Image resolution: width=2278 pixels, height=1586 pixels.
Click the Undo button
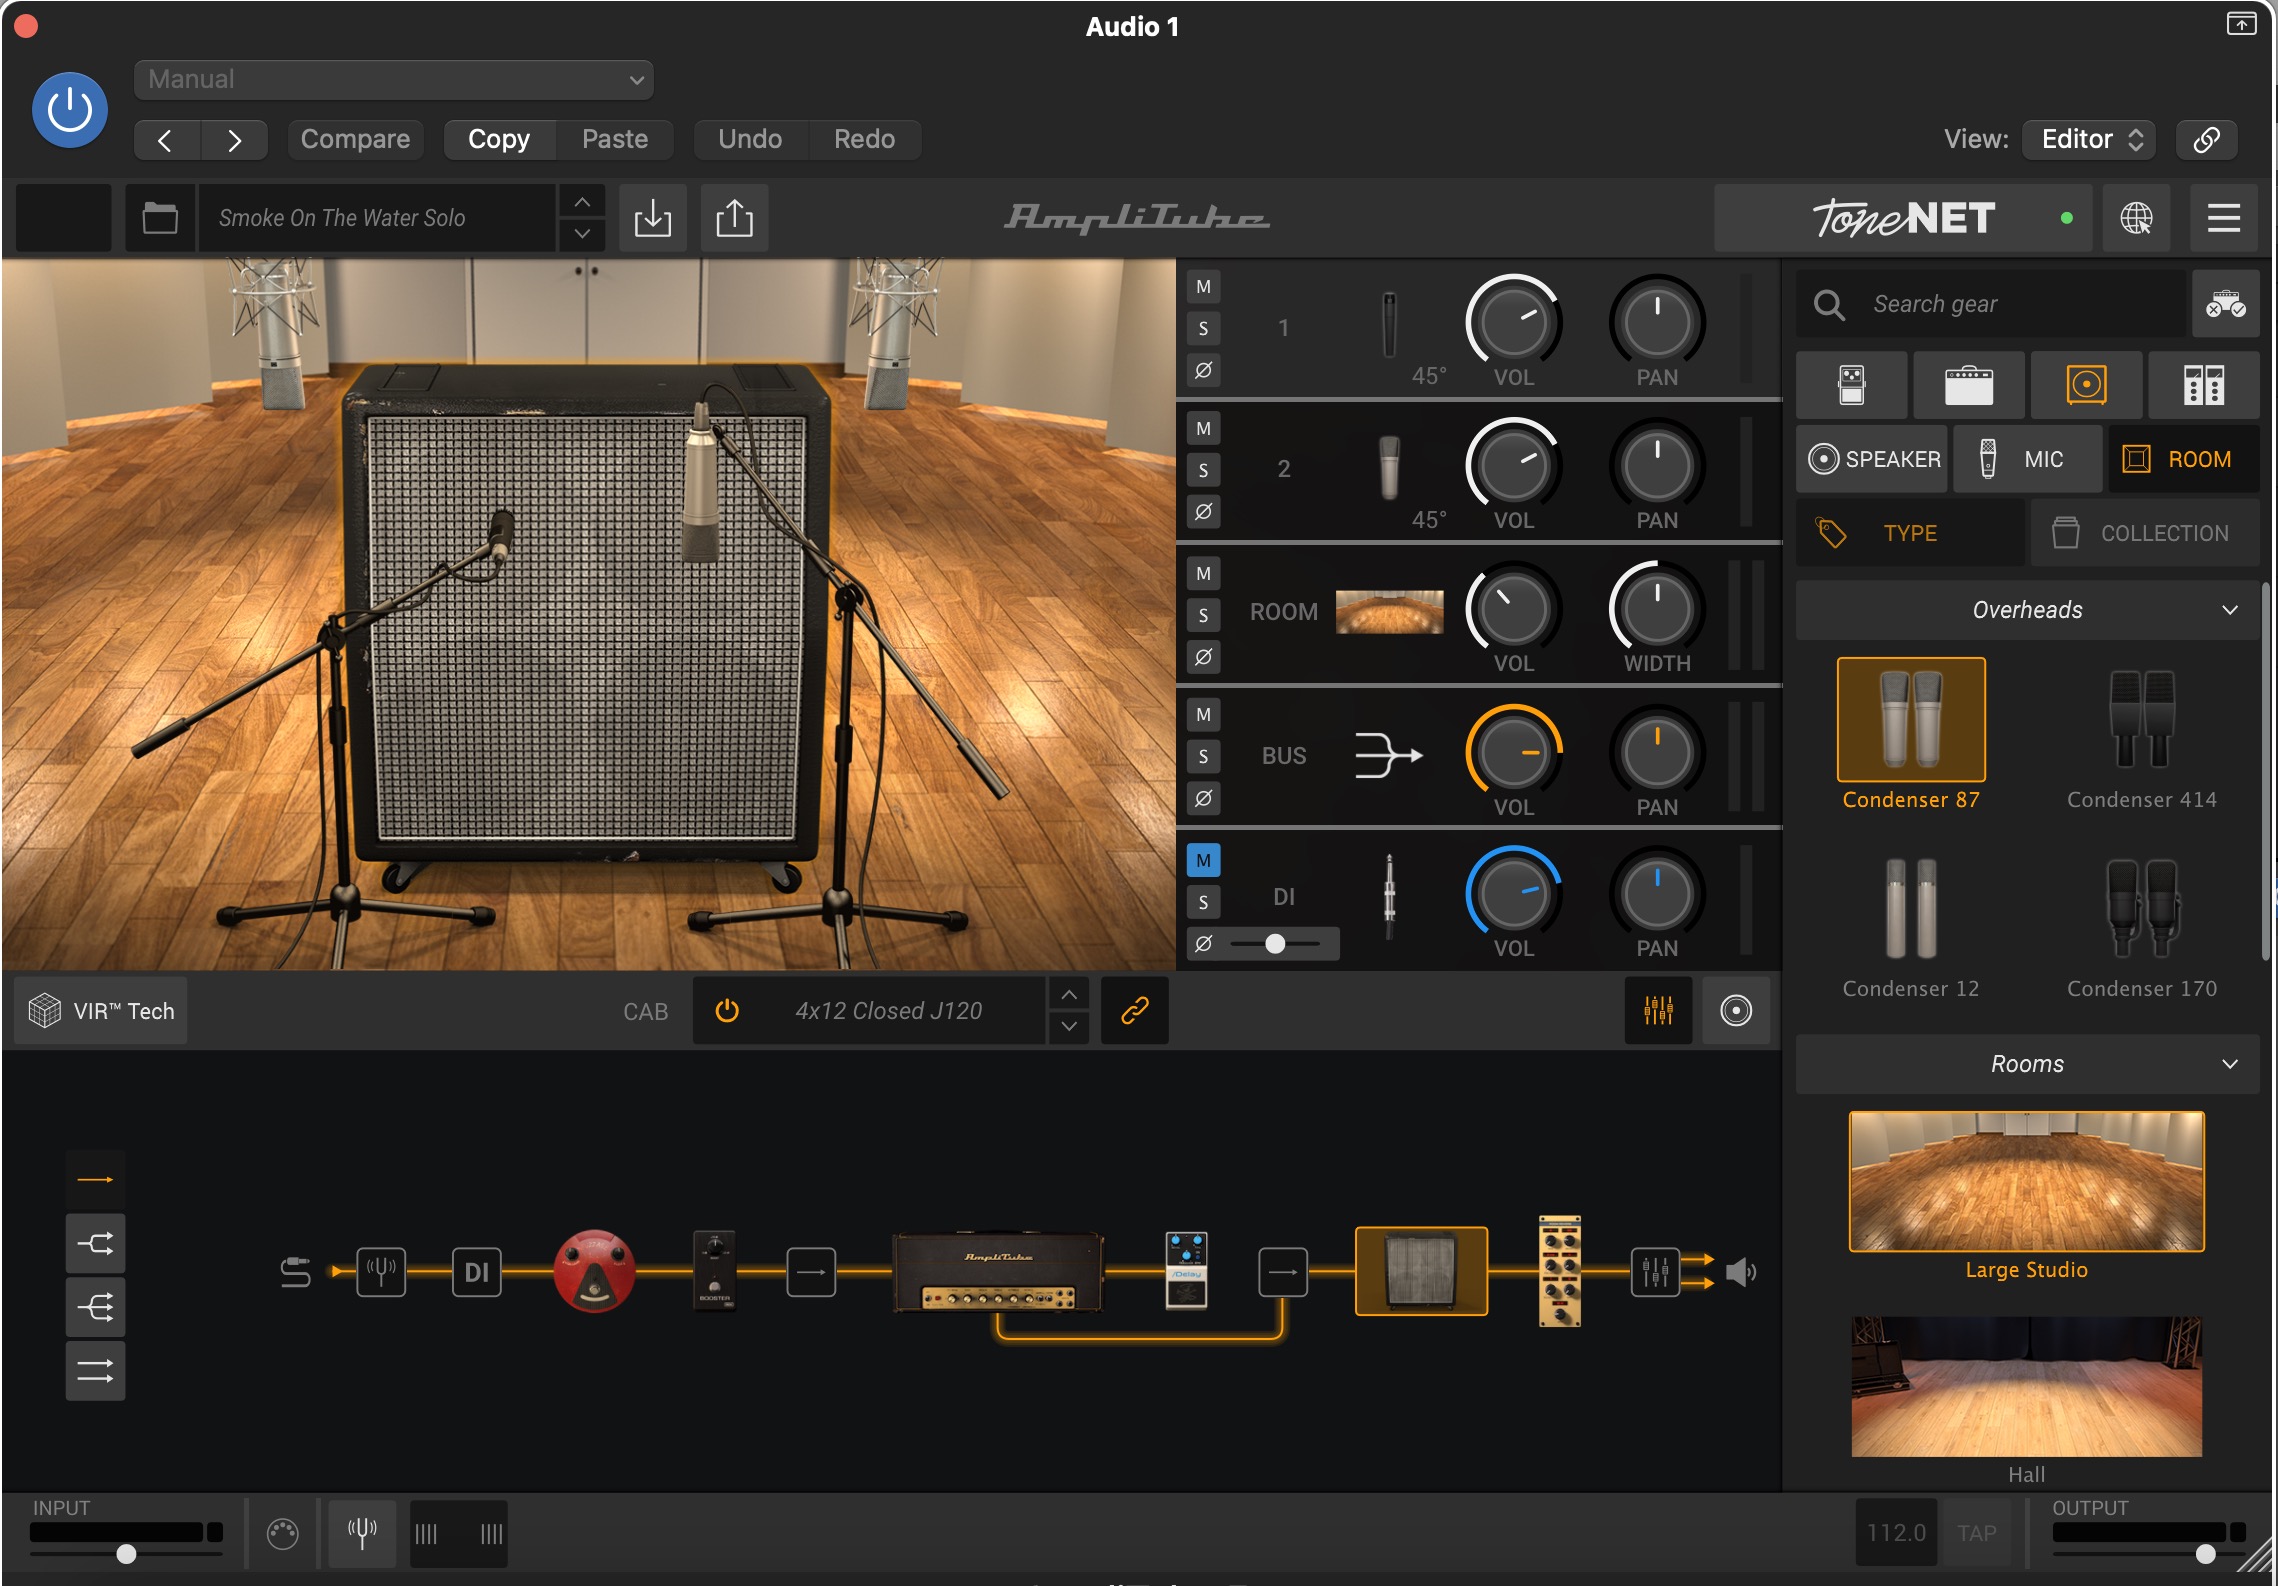pos(750,139)
